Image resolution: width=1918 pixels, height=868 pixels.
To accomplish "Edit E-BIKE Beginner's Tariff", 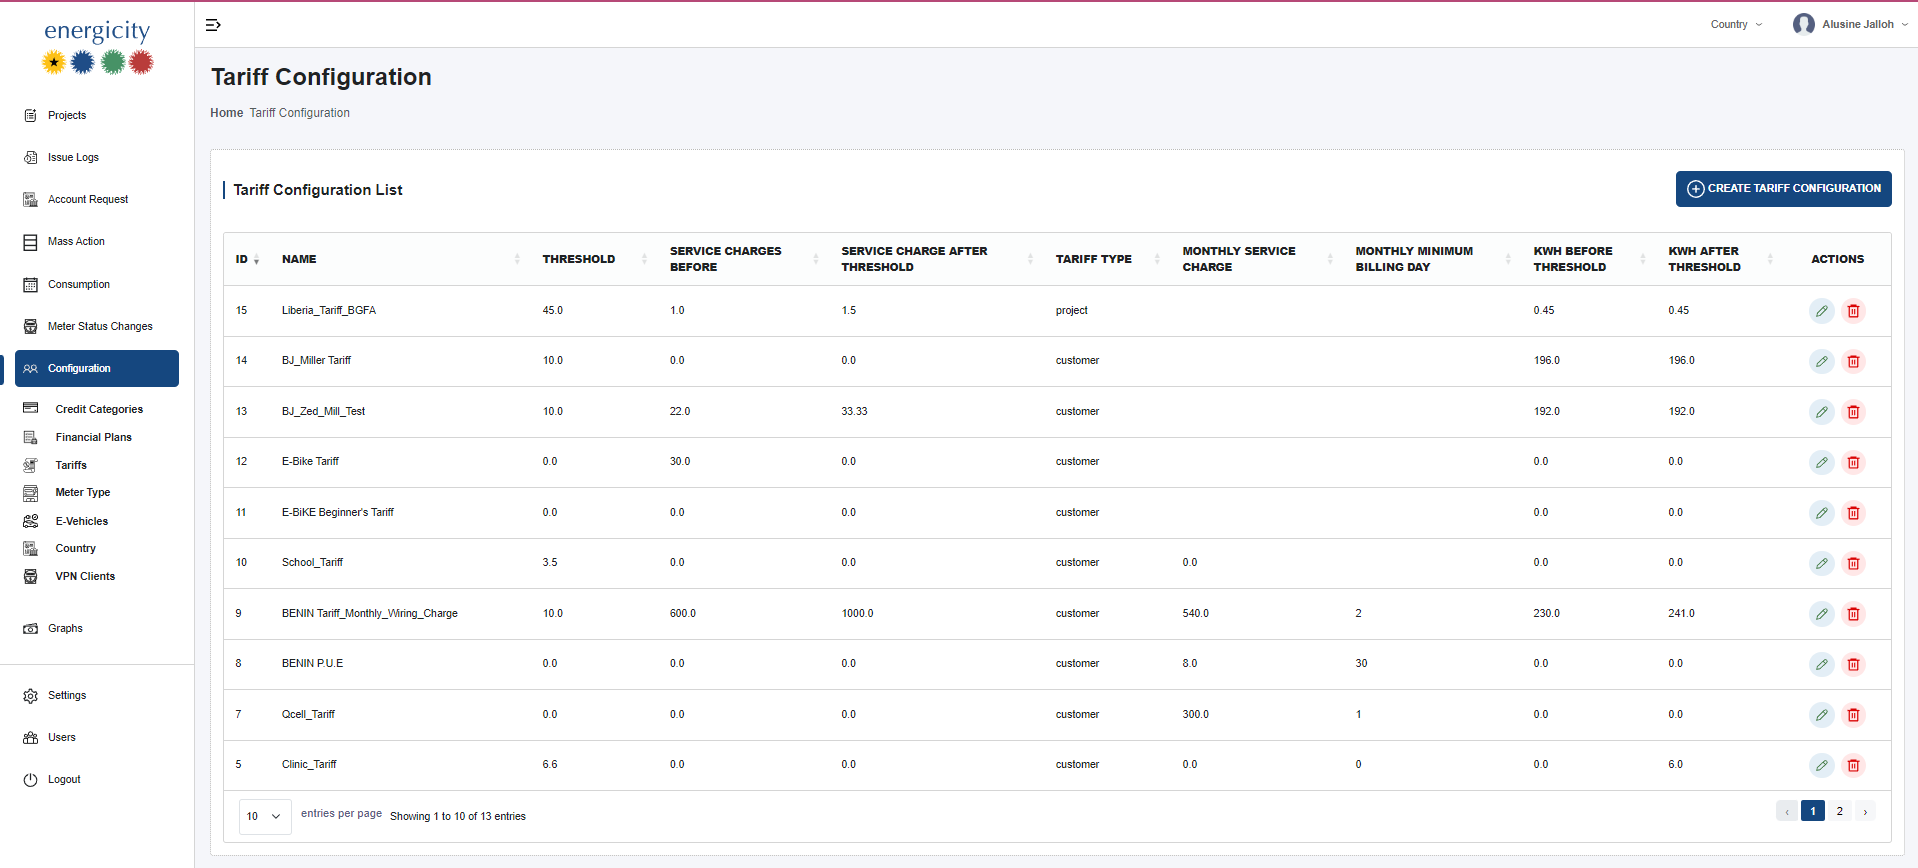I will 1822,513.
